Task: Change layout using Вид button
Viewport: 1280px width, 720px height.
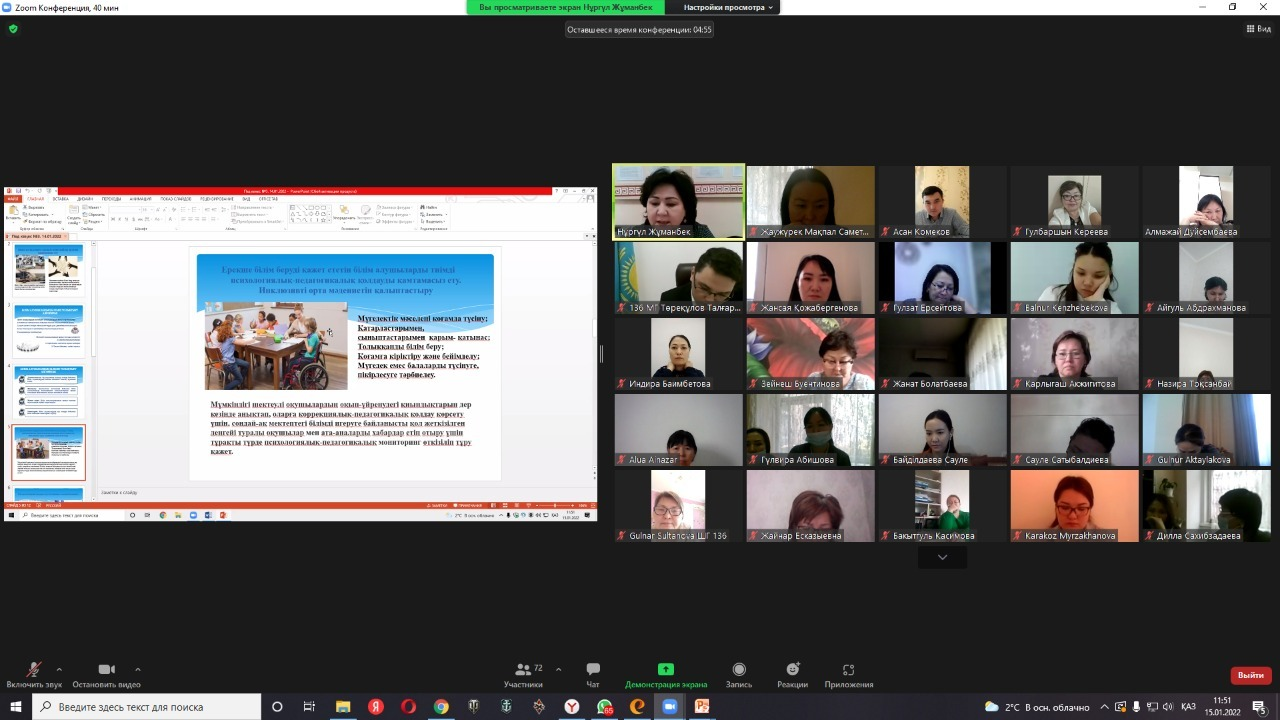Action: coord(1258,29)
